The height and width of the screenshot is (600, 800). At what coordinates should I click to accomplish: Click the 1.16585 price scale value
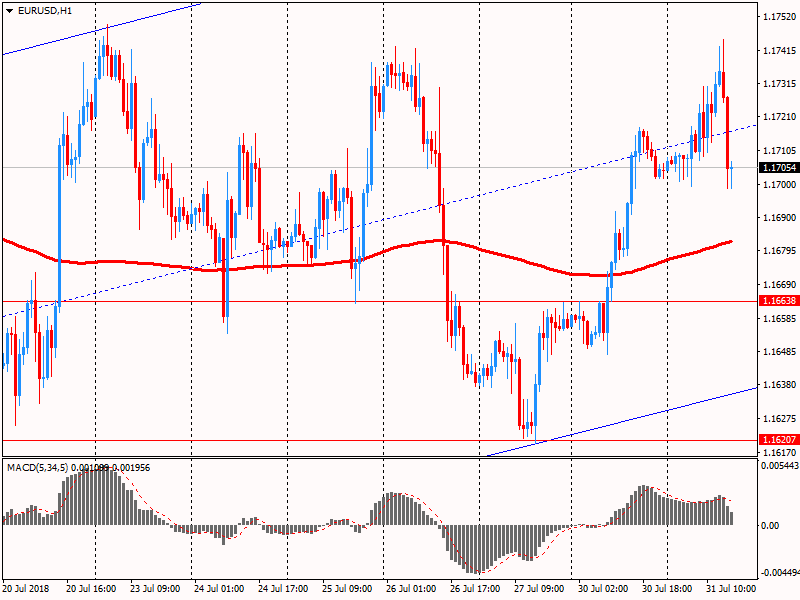point(779,318)
